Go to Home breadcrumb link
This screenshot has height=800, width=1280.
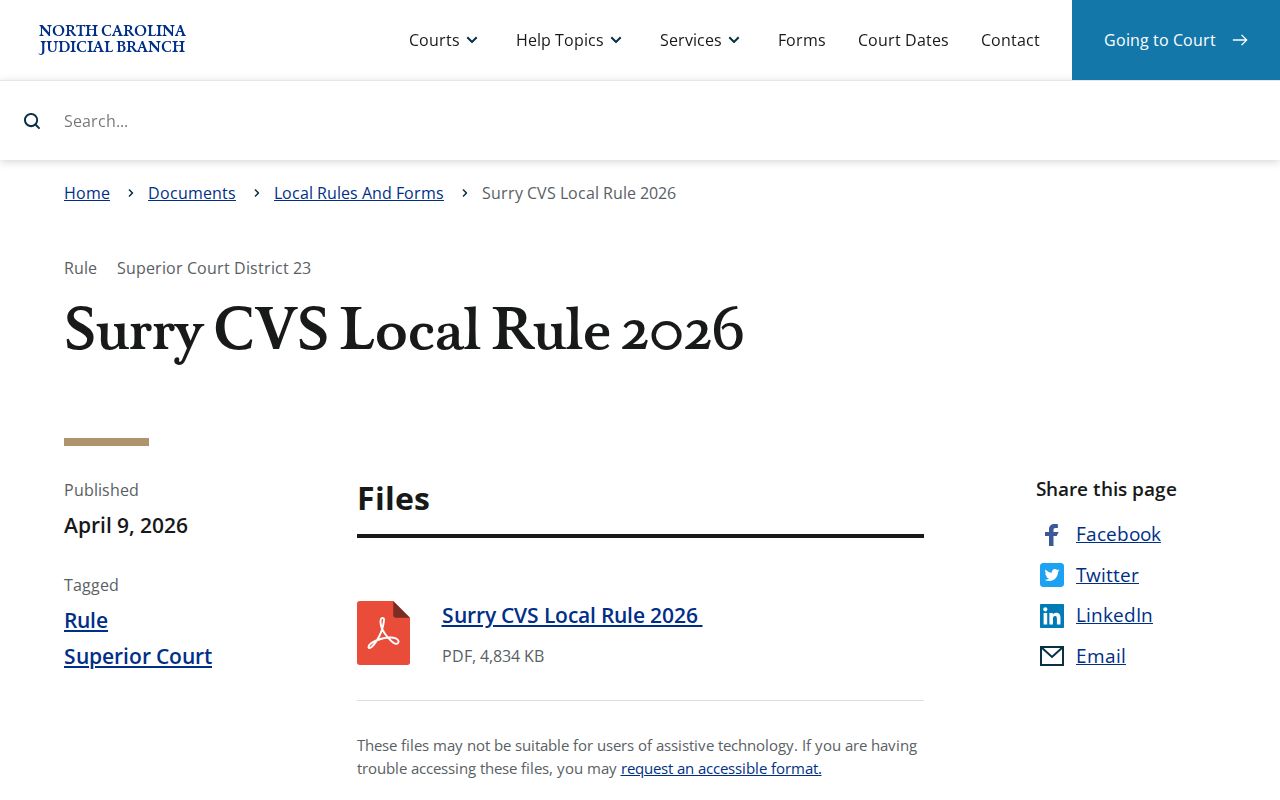click(87, 193)
